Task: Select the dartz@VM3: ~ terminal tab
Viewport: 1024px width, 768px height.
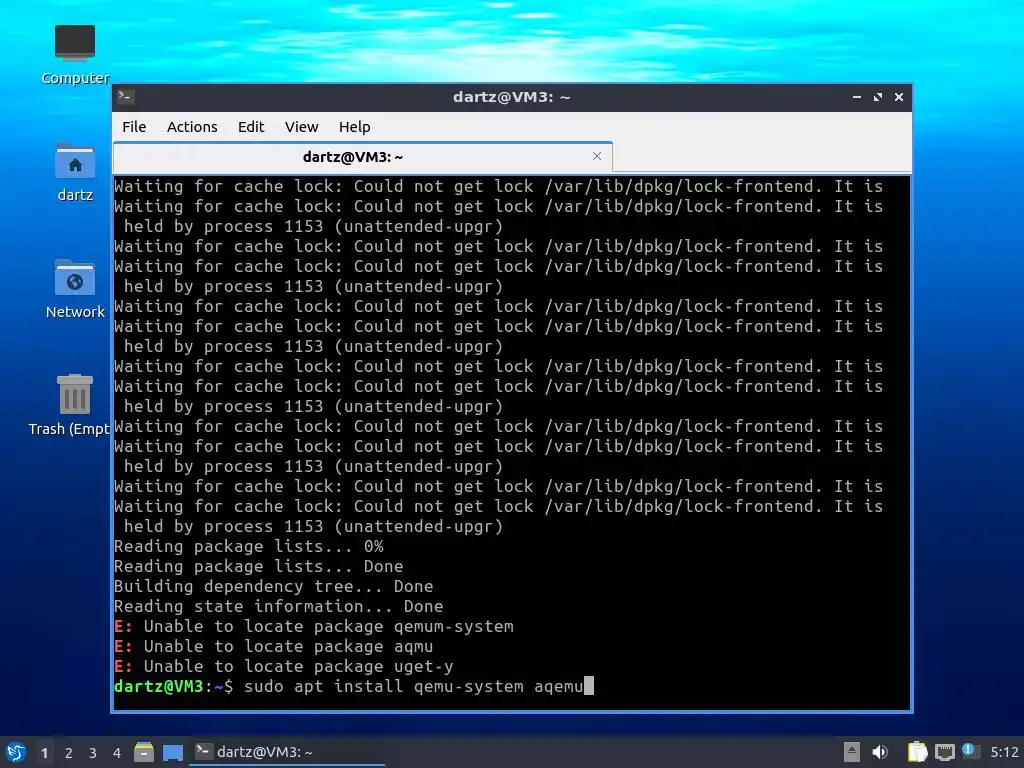Action: point(362,157)
